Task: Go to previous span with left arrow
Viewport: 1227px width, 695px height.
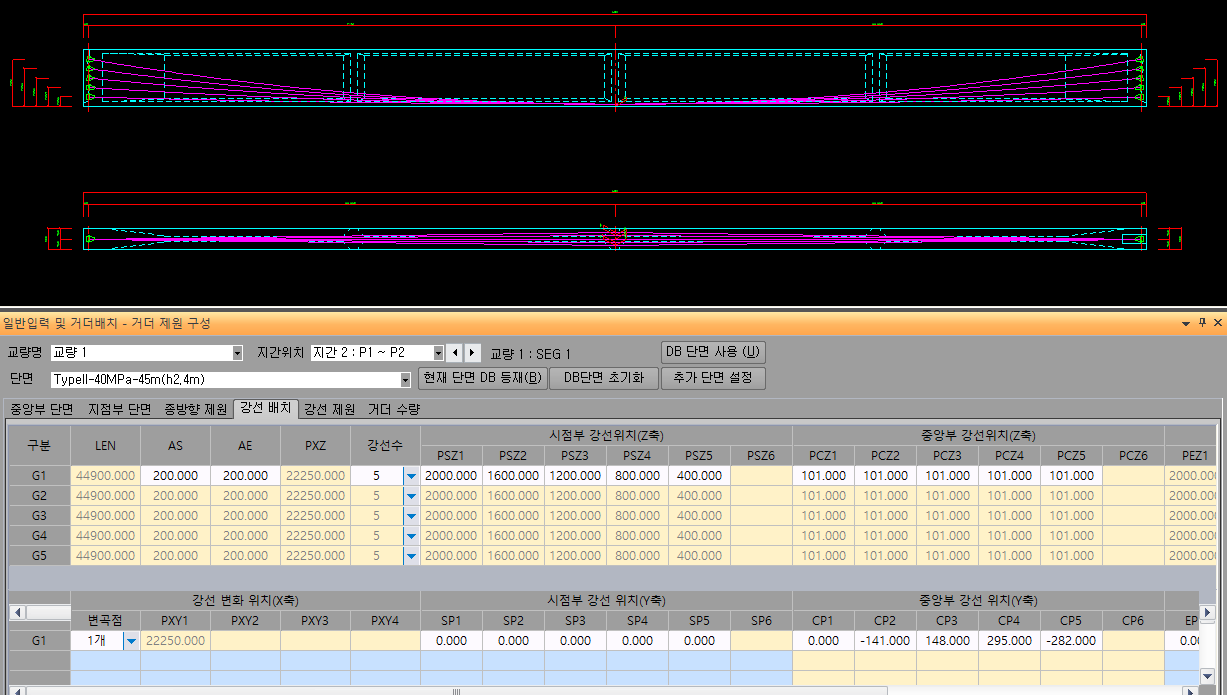Action: (455, 352)
